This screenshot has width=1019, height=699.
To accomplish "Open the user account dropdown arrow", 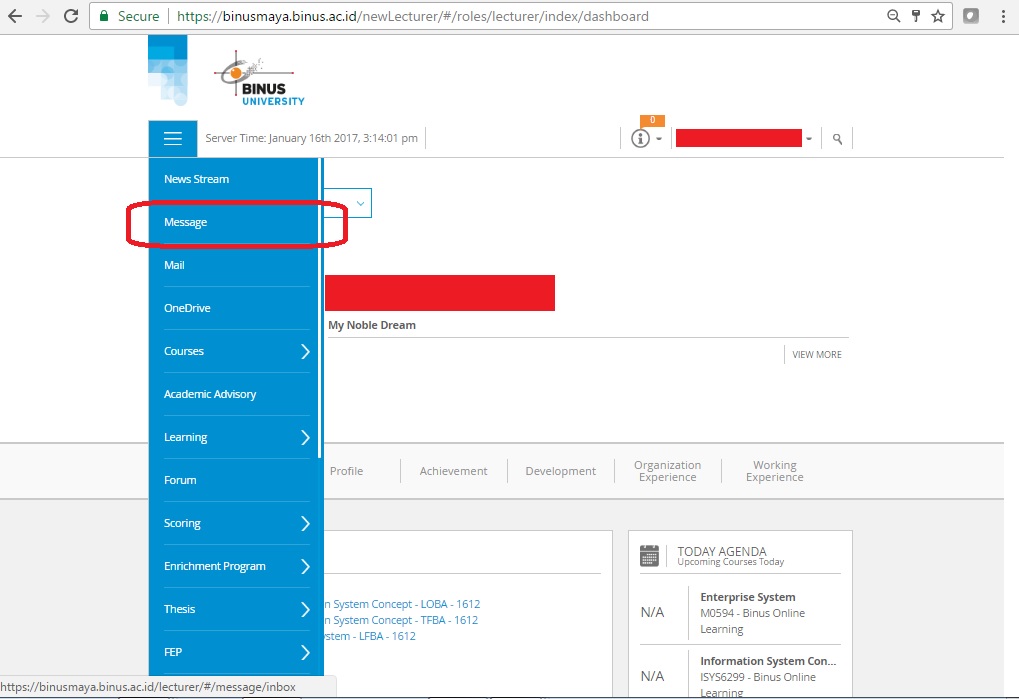I will pos(809,140).
